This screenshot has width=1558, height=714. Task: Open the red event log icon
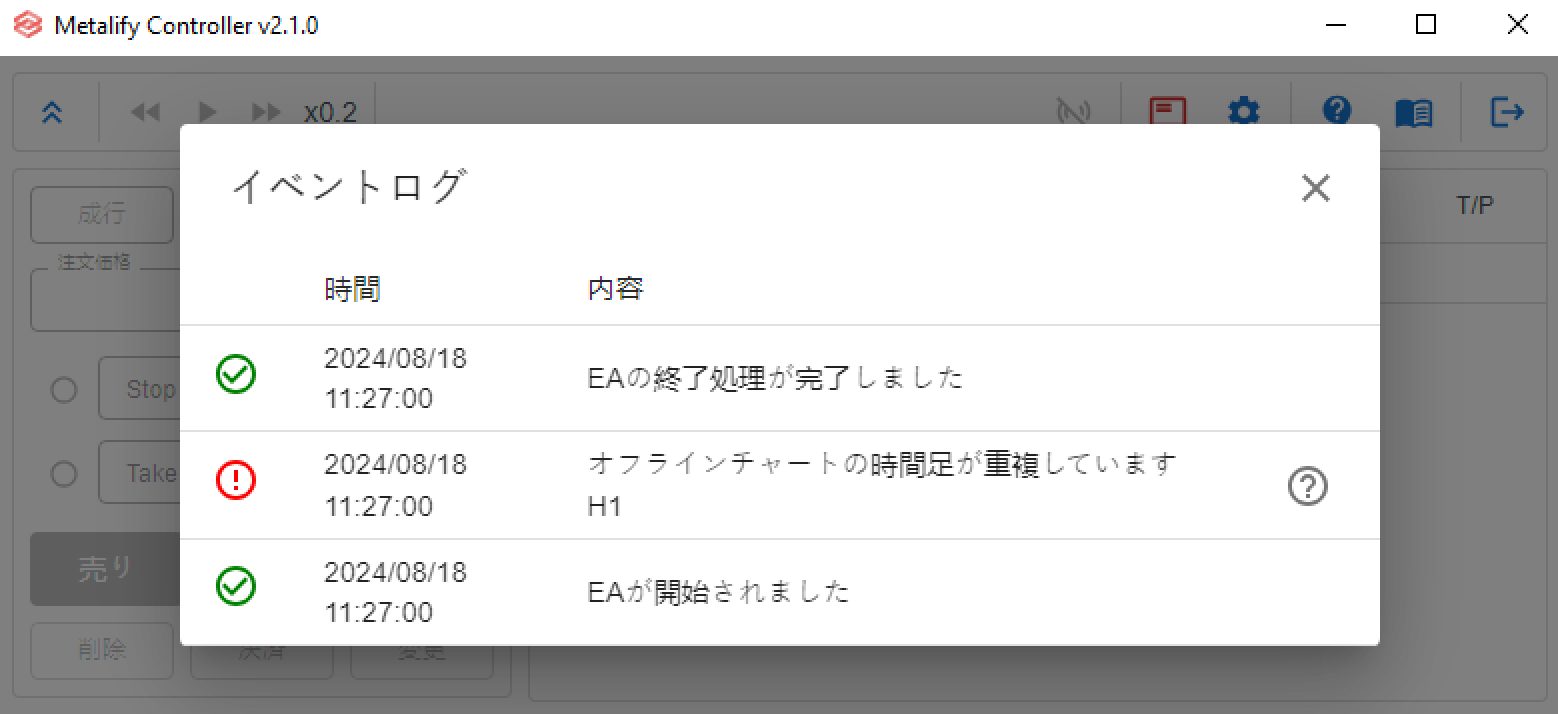(1167, 110)
